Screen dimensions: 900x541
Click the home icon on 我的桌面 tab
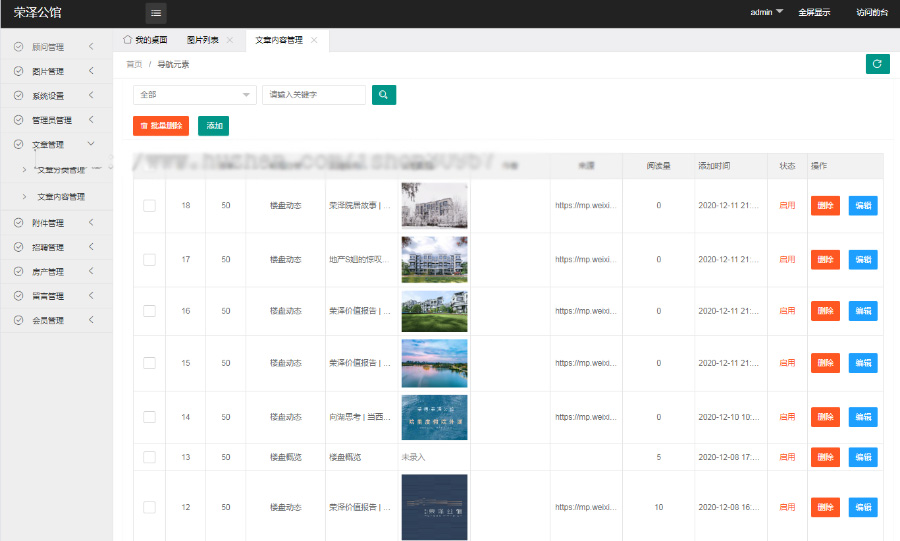click(127, 40)
